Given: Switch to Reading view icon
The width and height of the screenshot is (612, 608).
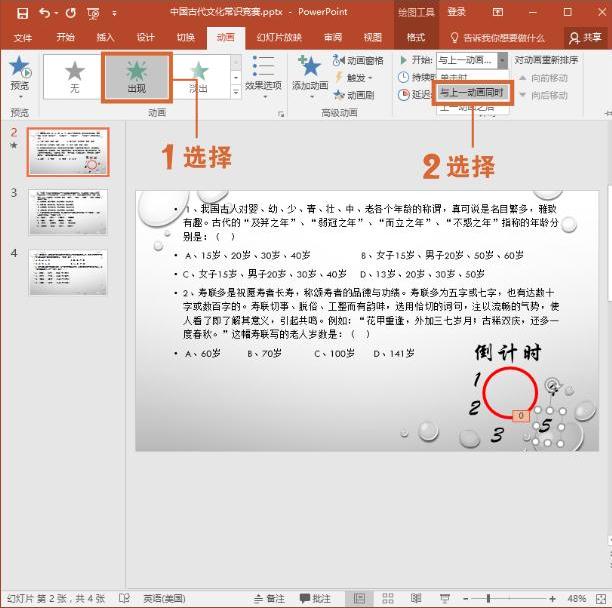Looking at the screenshot, I should coord(416,598).
